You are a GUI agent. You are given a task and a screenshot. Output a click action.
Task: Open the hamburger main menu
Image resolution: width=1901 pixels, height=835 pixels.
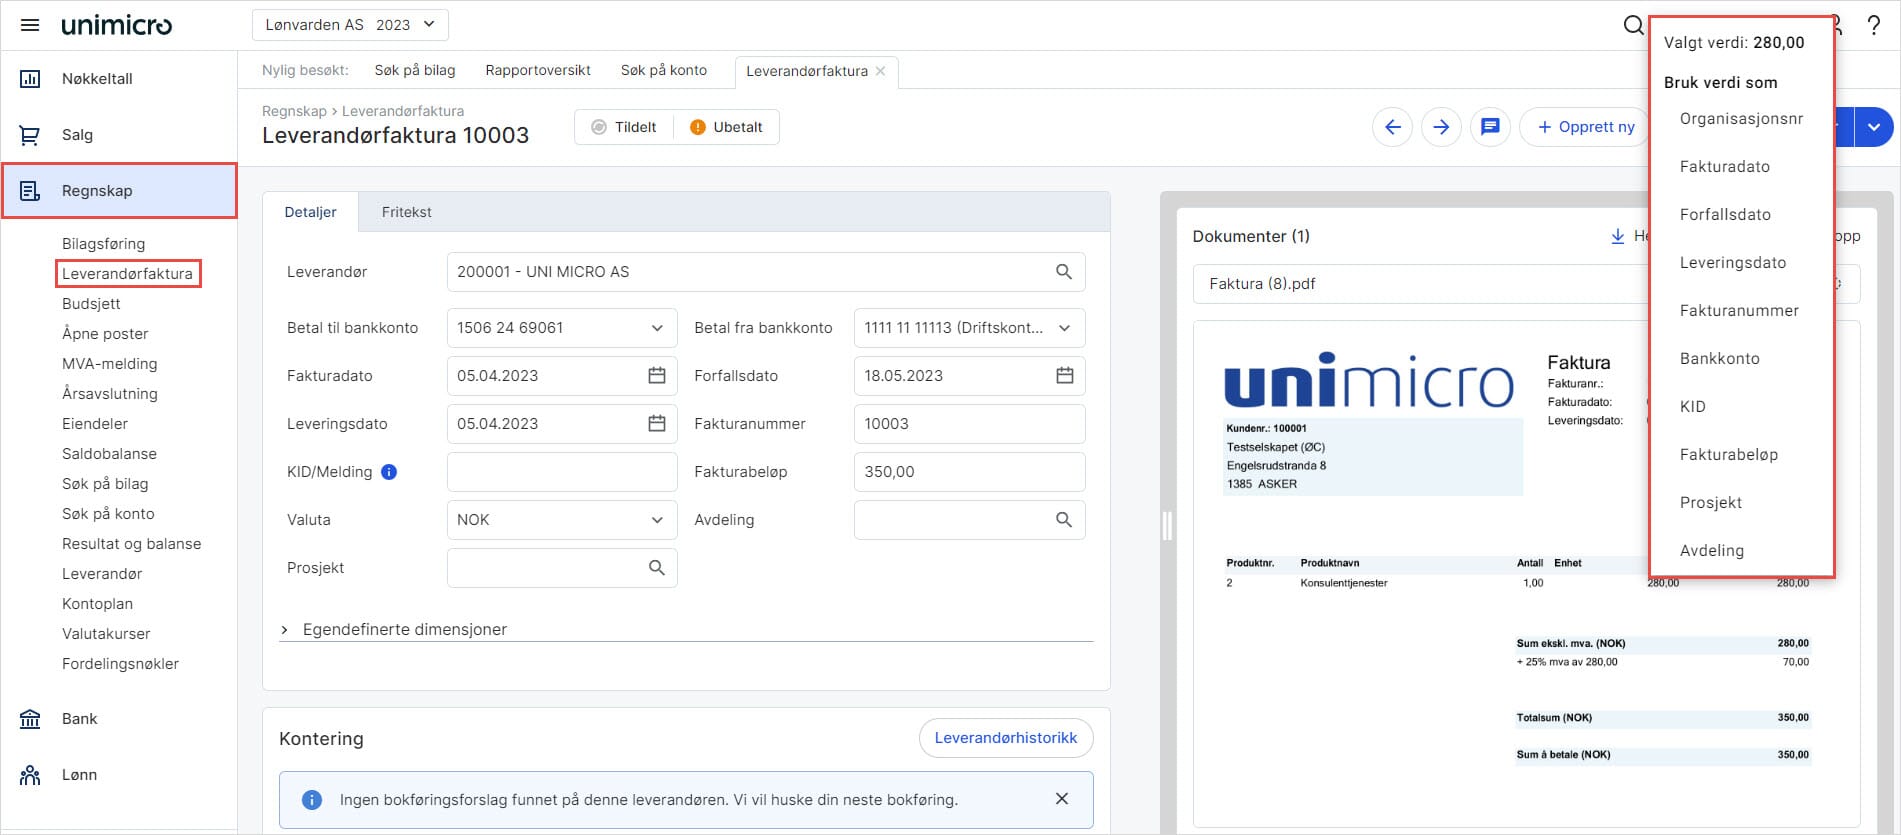30,25
